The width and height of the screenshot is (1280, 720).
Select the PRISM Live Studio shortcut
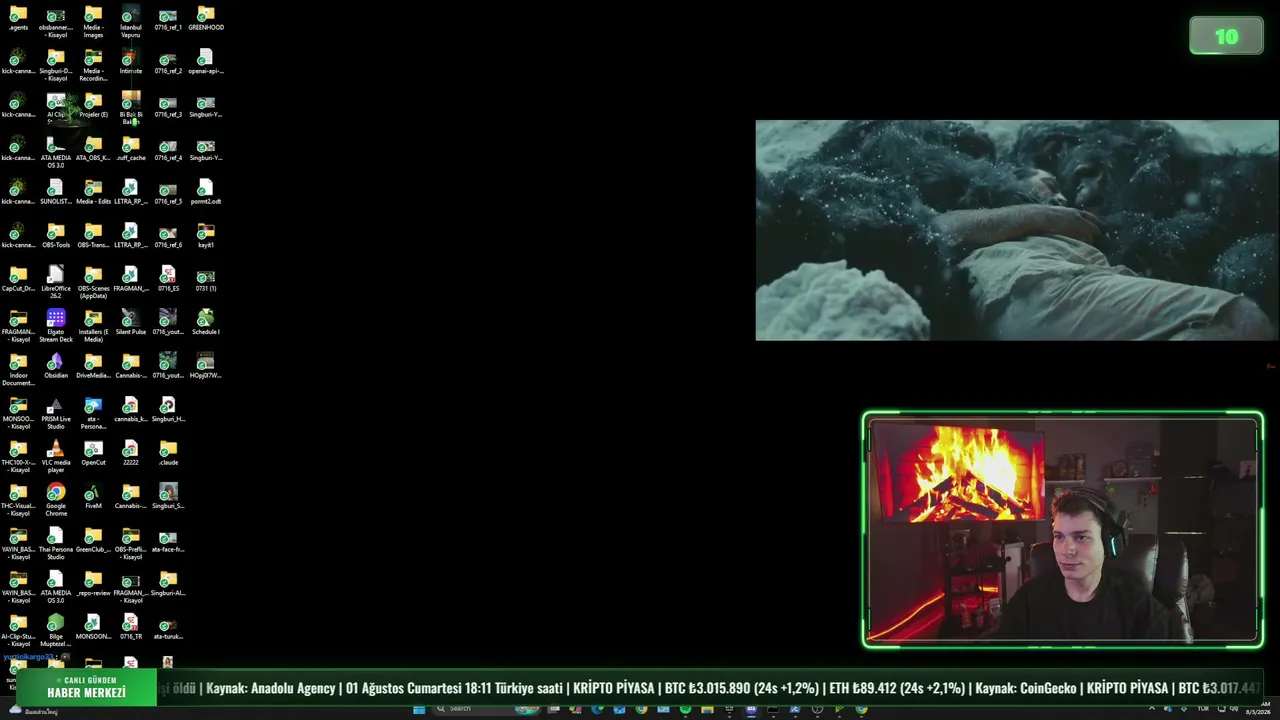[56, 413]
